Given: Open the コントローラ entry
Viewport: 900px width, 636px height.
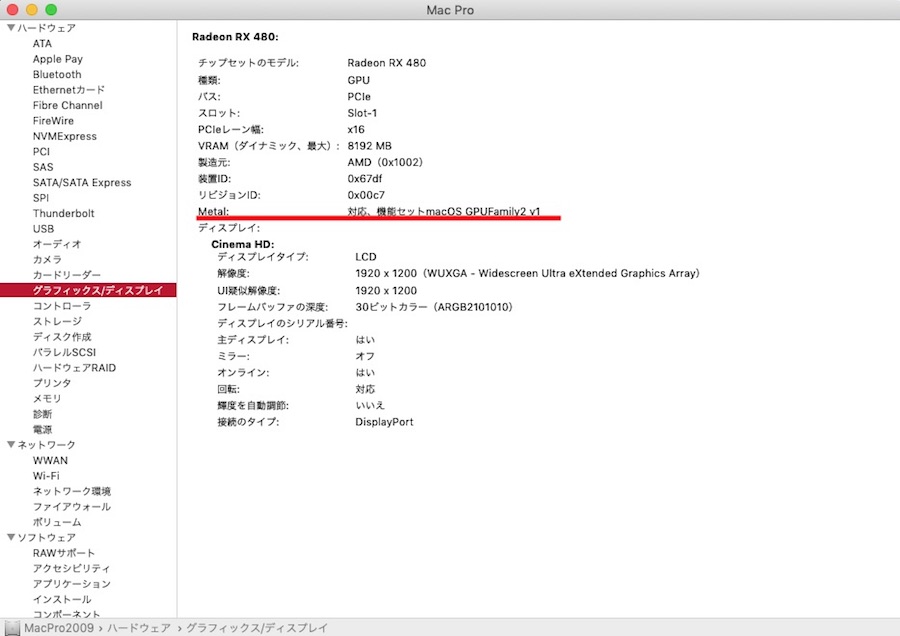Looking at the screenshot, I should [x=62, y=306].
